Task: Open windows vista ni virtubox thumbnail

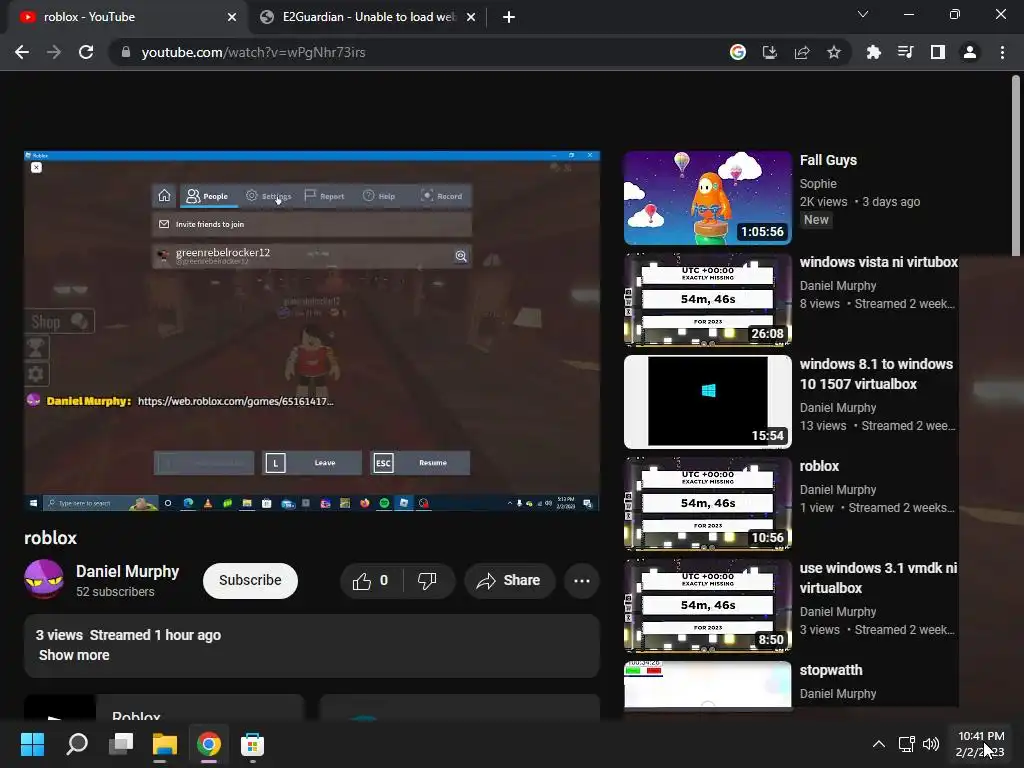Action: (x=708, y=300)
